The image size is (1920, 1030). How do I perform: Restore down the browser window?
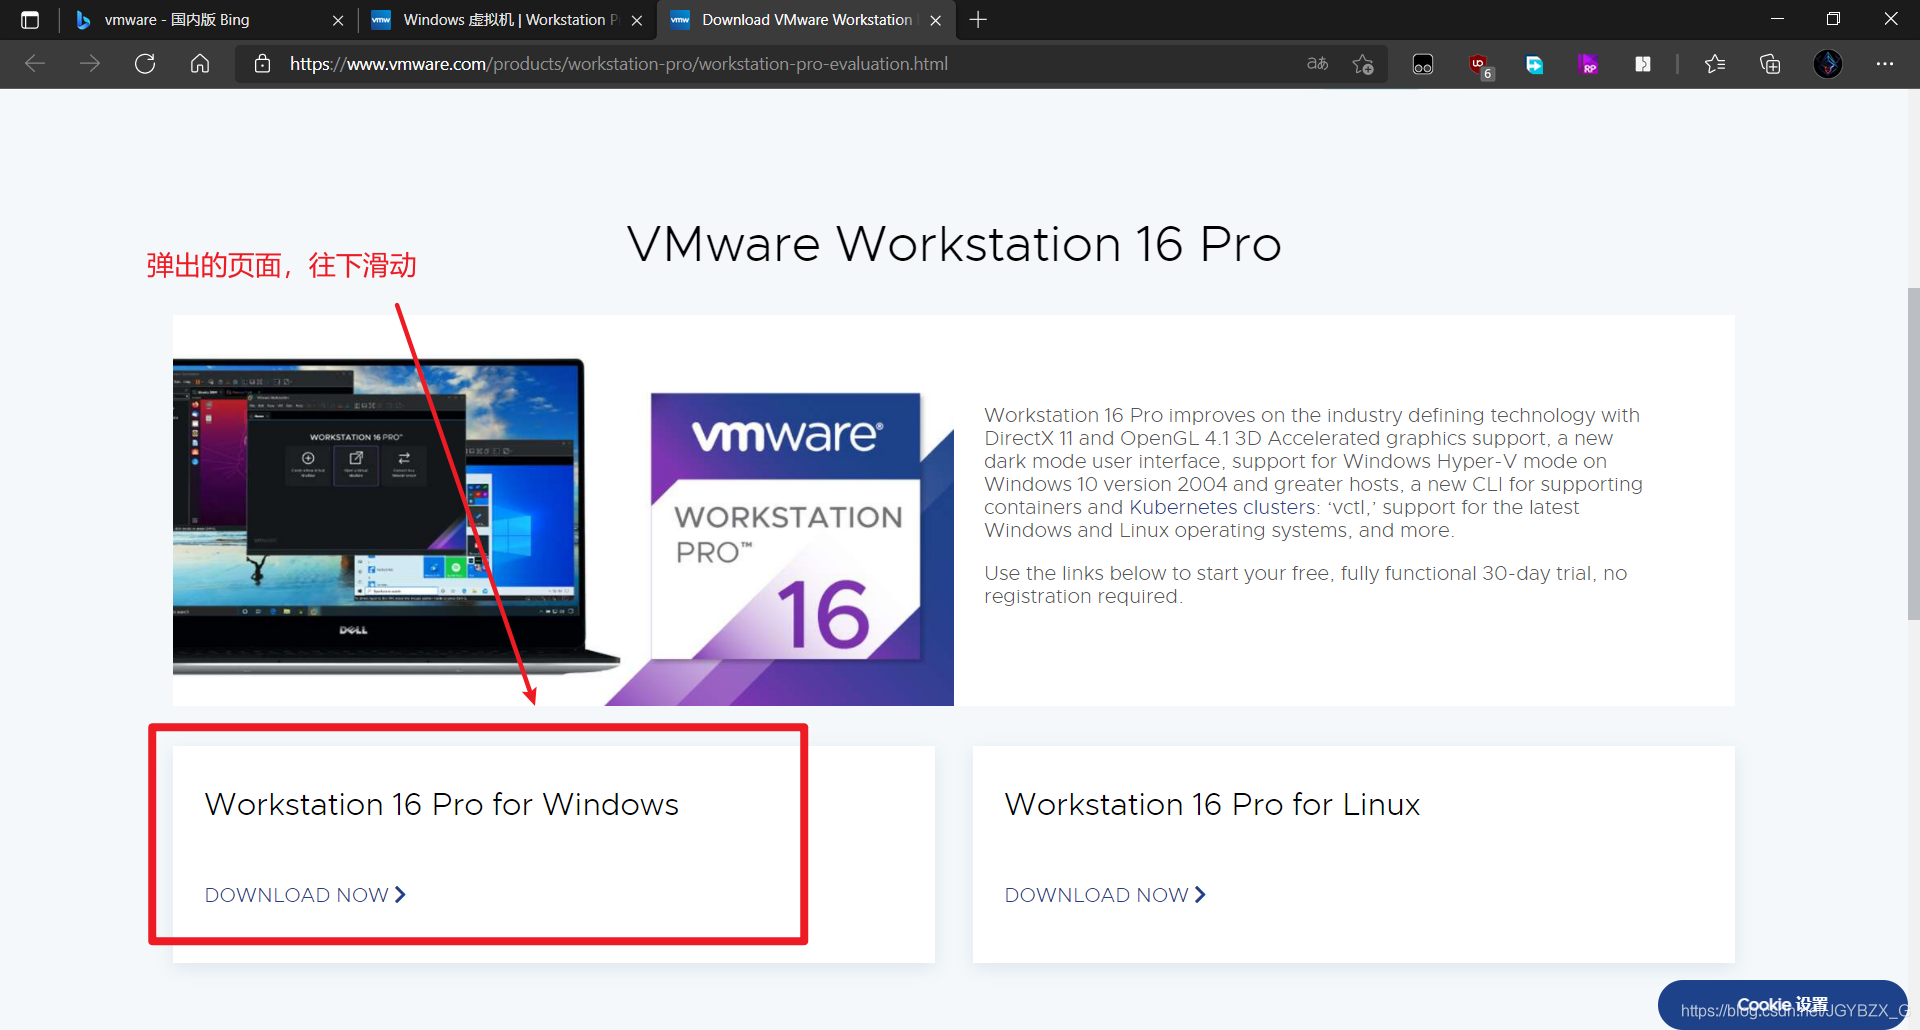coord(1833,19)
